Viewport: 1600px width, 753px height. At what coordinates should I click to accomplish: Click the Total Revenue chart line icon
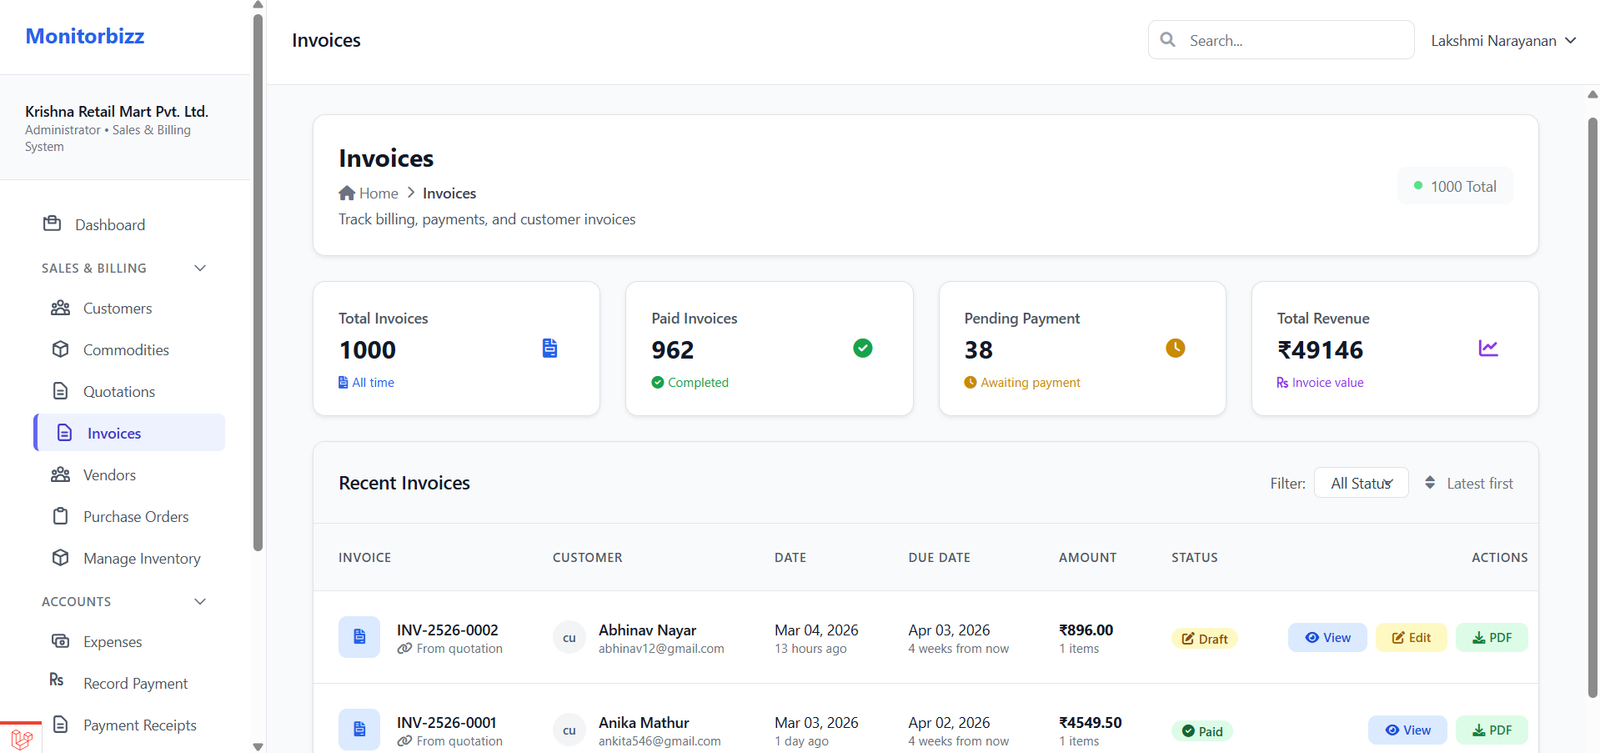coord(1488,348)
